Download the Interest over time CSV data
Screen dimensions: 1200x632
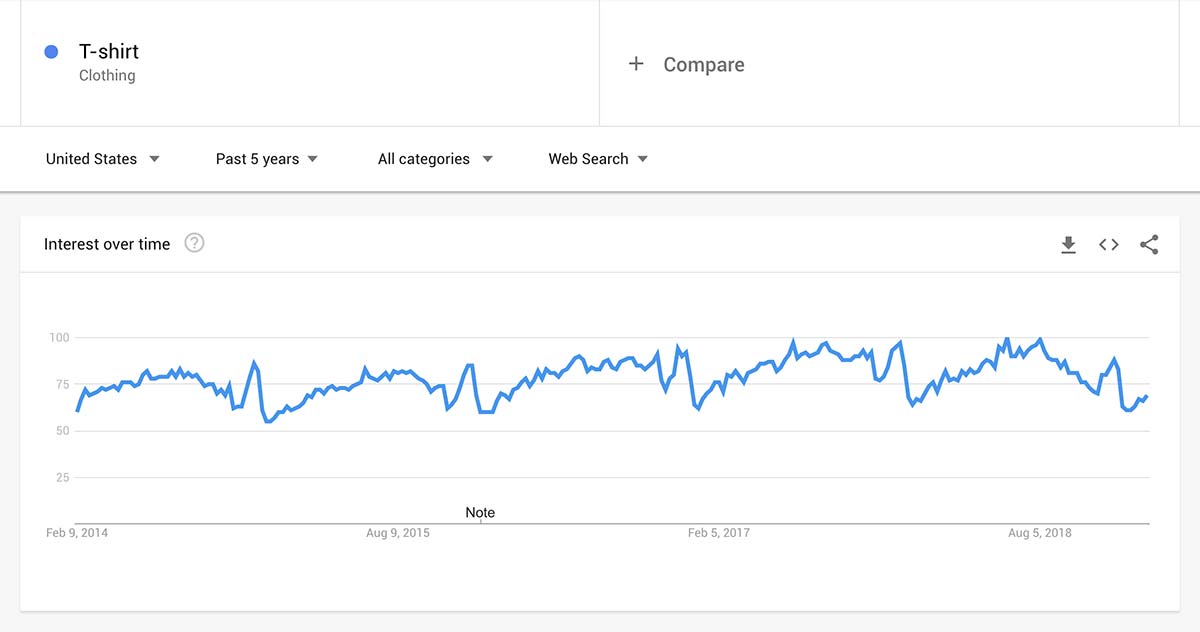tap(1068, 244)
